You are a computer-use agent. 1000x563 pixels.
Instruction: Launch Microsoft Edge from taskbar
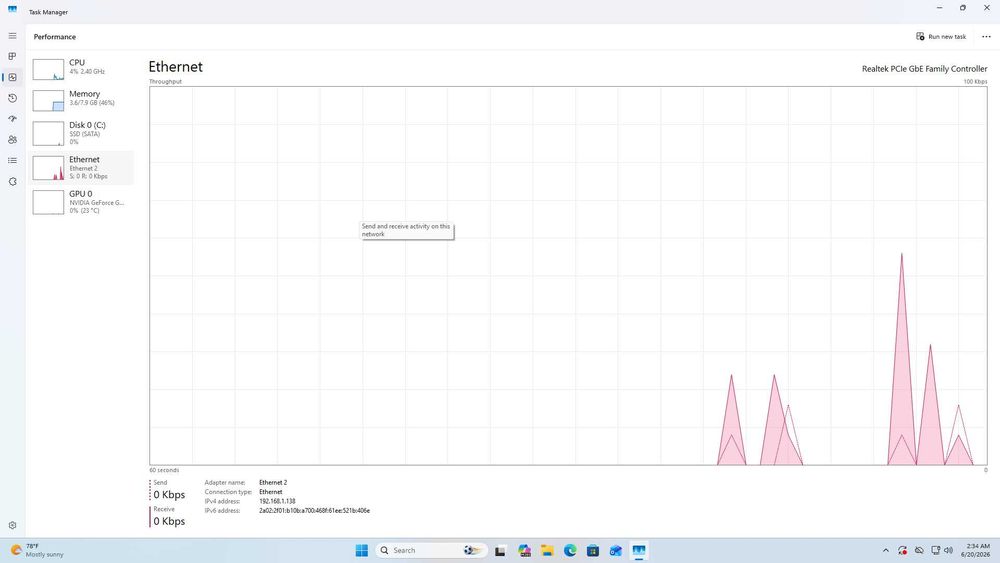click(570, 550)
